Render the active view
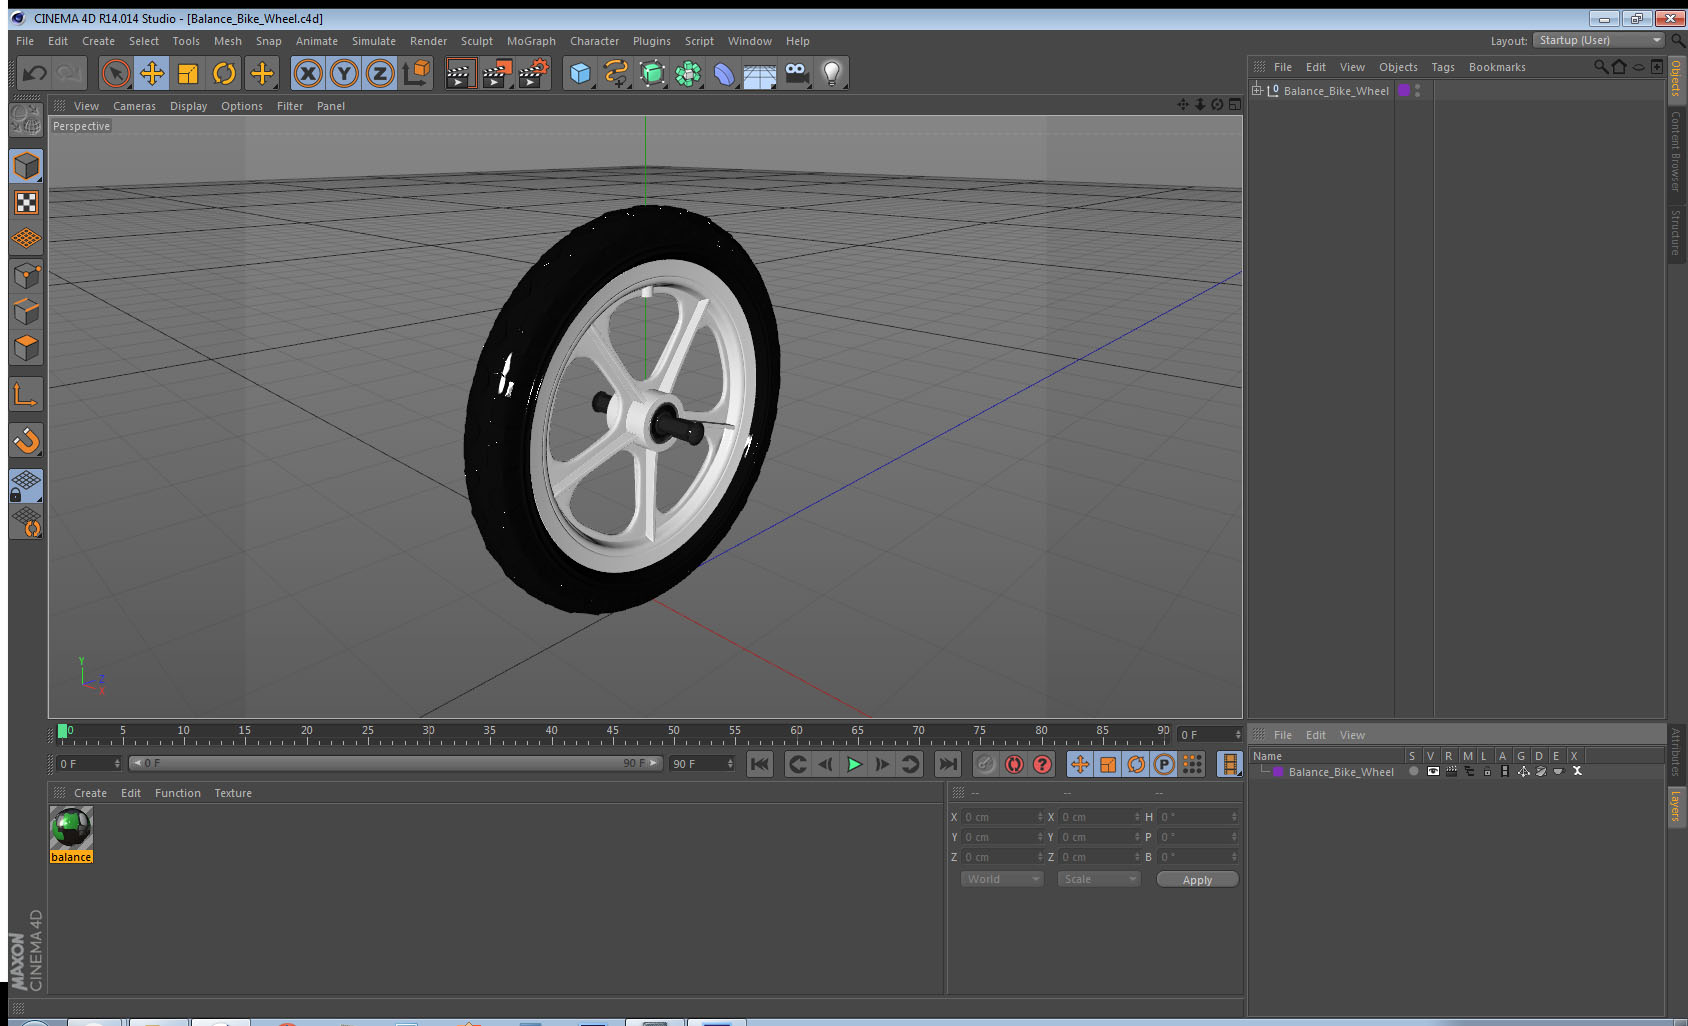Screen dimensions: 1688x1026 point(460,73)
